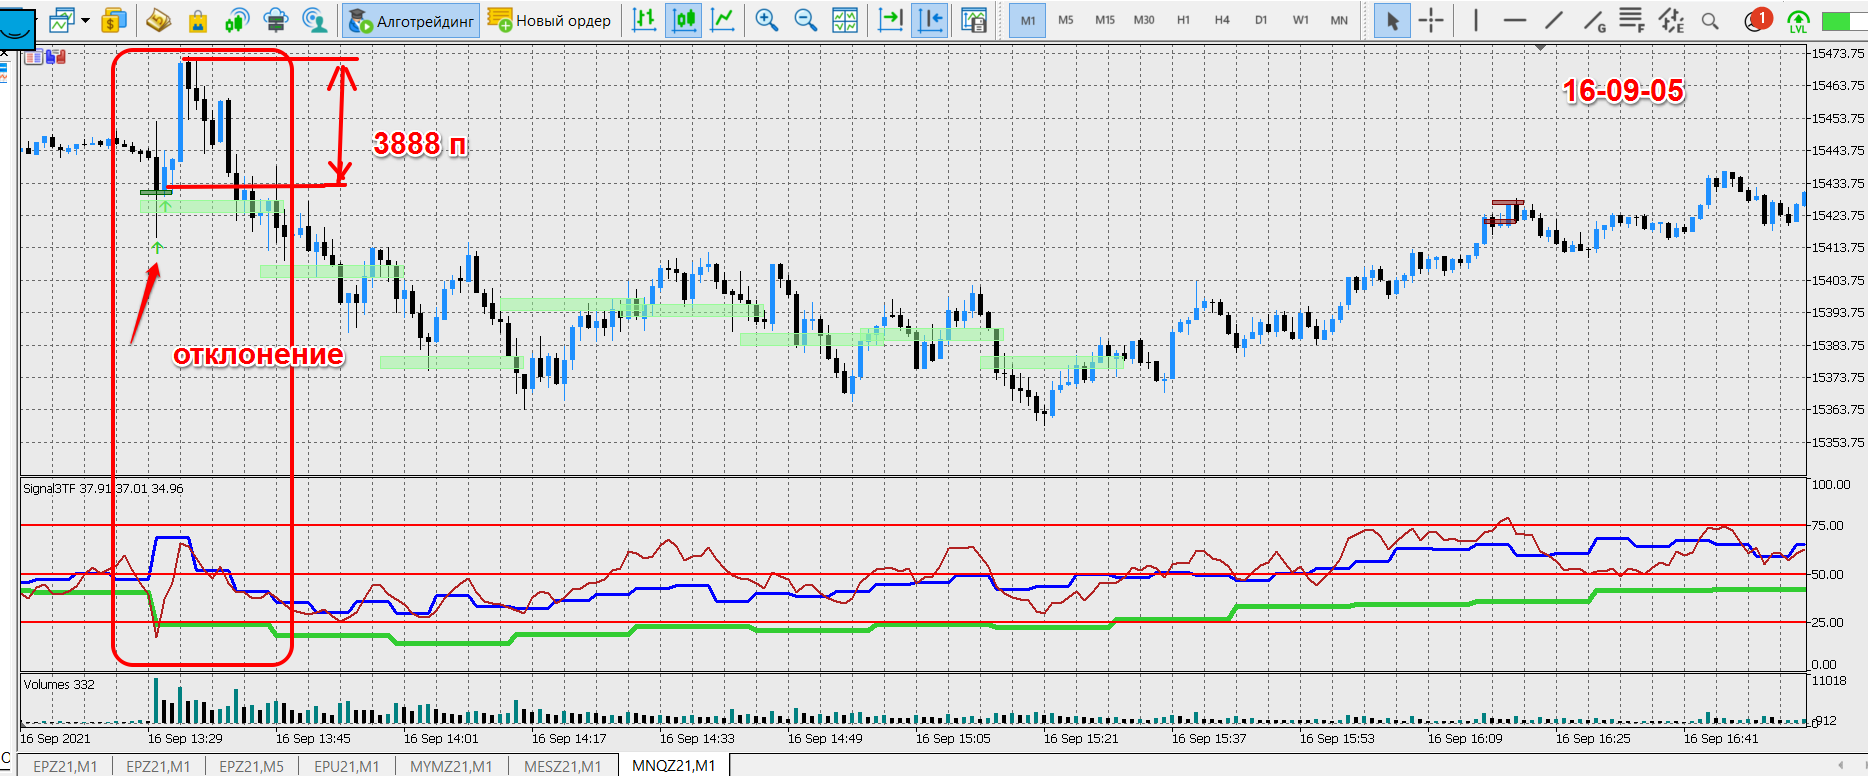
Task: Select the vertical line drawing tool
Action: [1476, 20]
